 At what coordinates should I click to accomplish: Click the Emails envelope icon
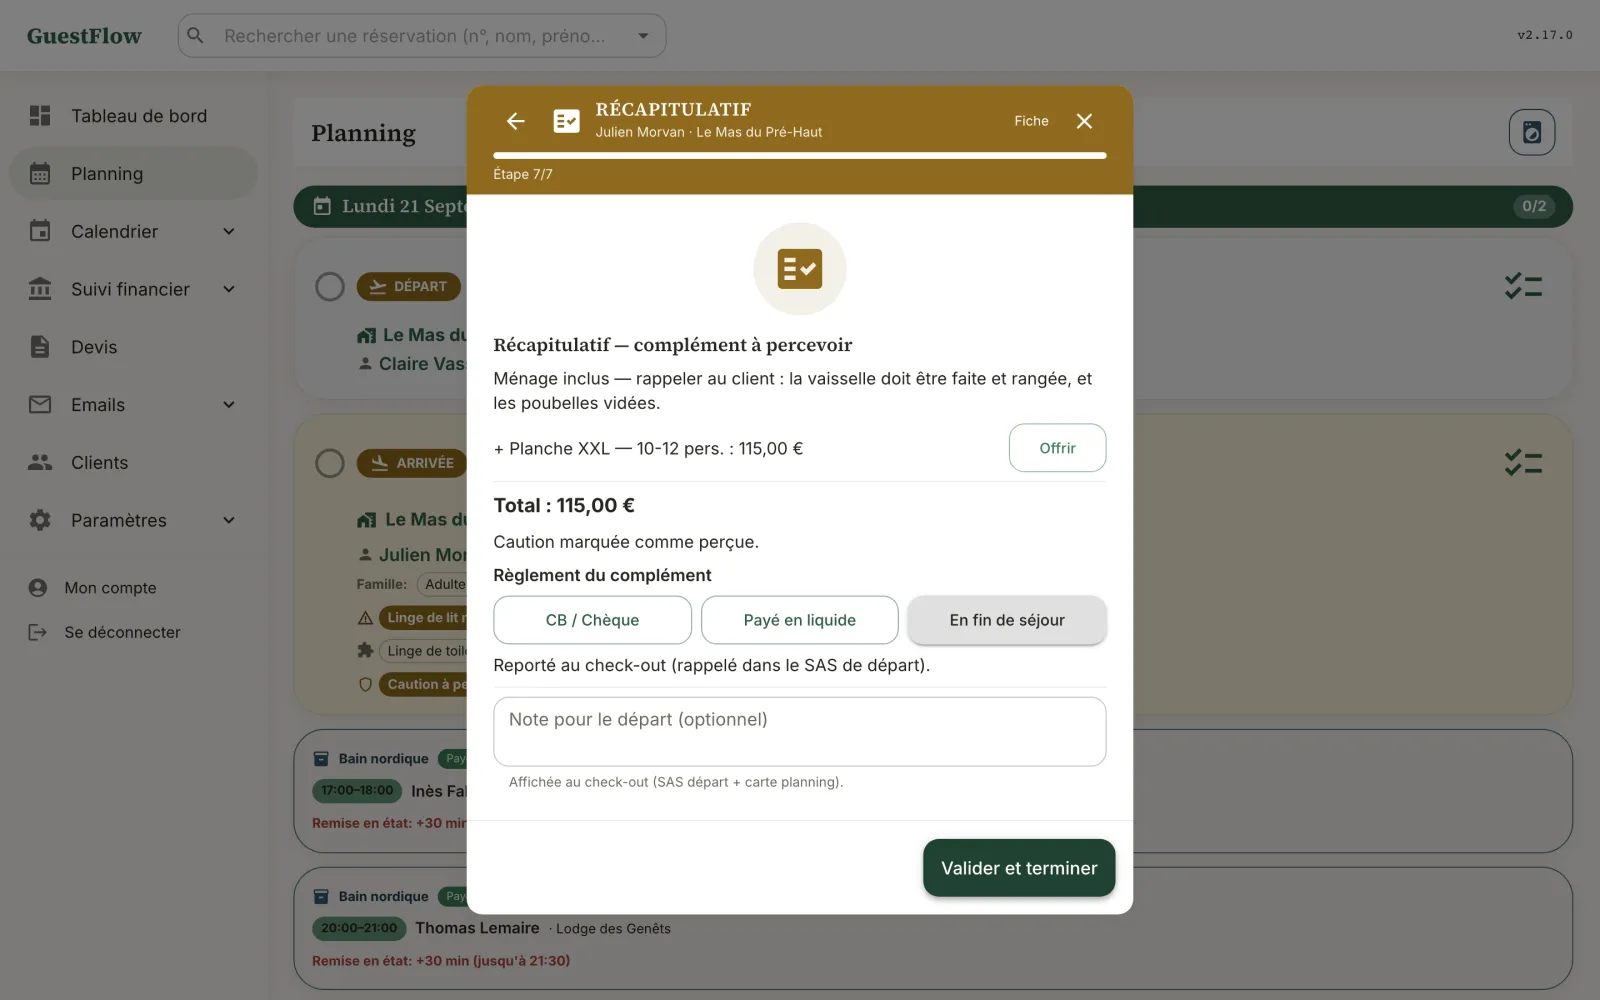pos(40,405)
